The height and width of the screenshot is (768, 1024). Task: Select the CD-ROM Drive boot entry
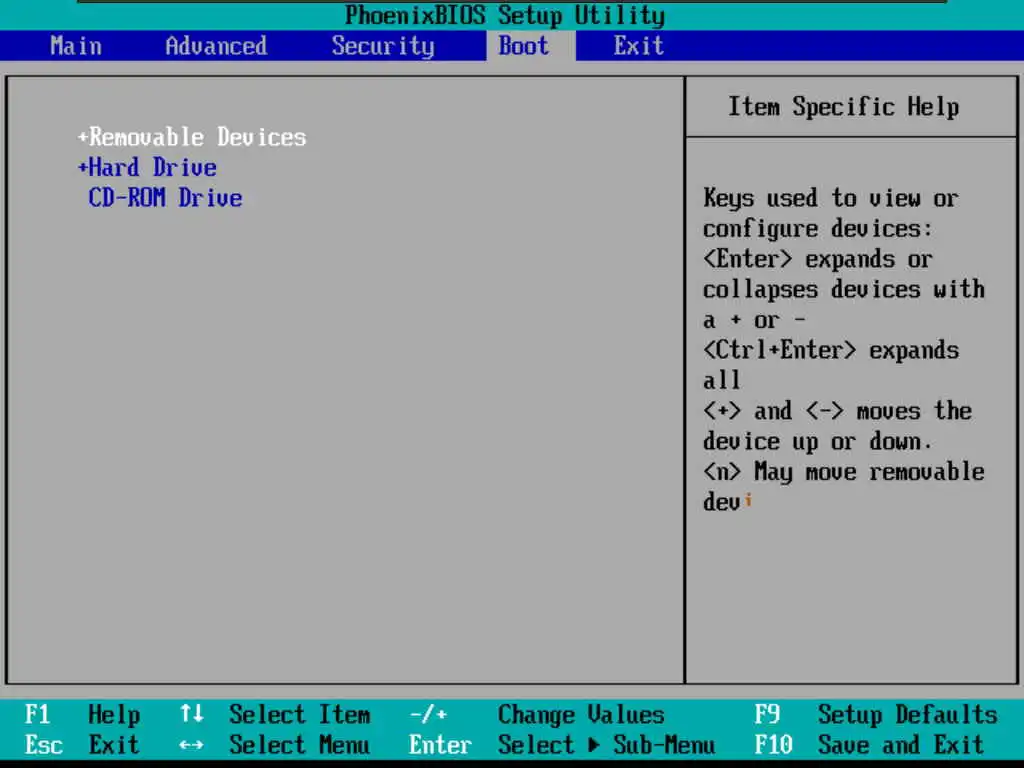pos(165,198)
